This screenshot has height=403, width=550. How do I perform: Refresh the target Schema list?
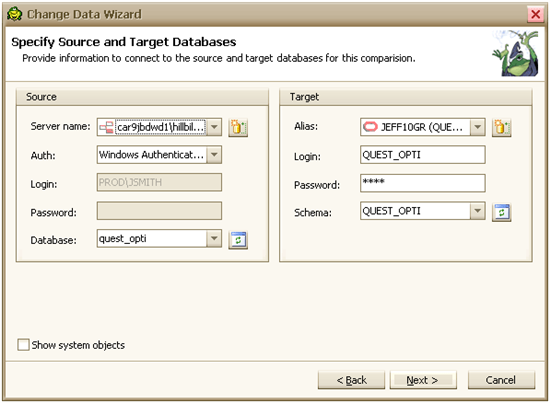pos(502,212)
